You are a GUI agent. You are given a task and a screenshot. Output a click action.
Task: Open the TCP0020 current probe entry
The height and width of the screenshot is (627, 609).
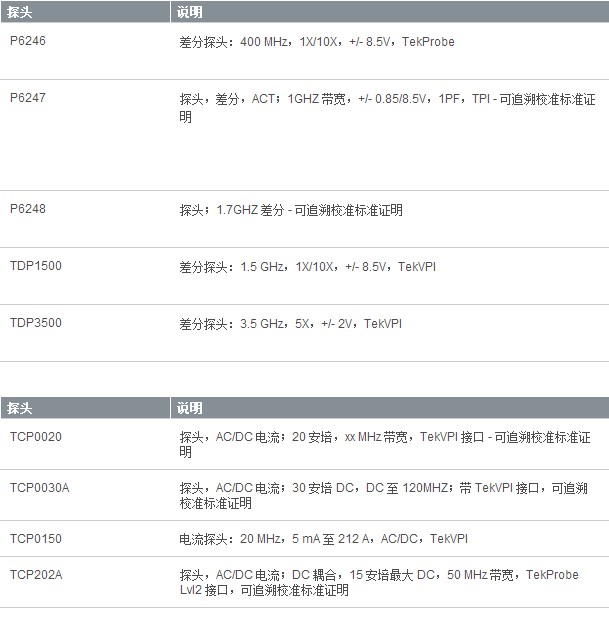tap(36, 437)
